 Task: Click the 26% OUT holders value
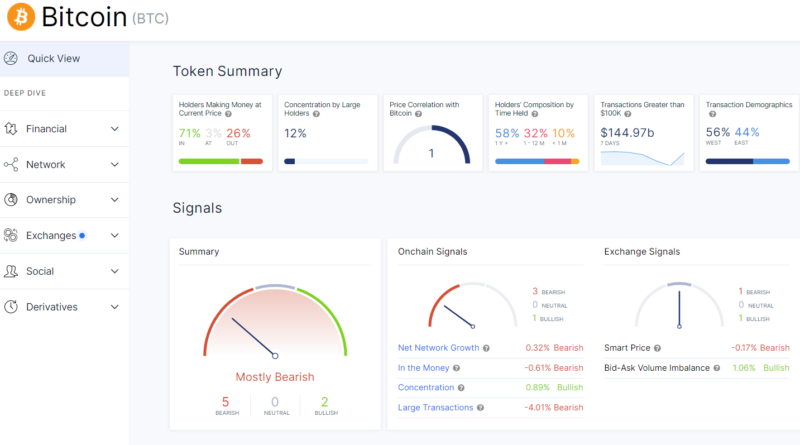238,133
